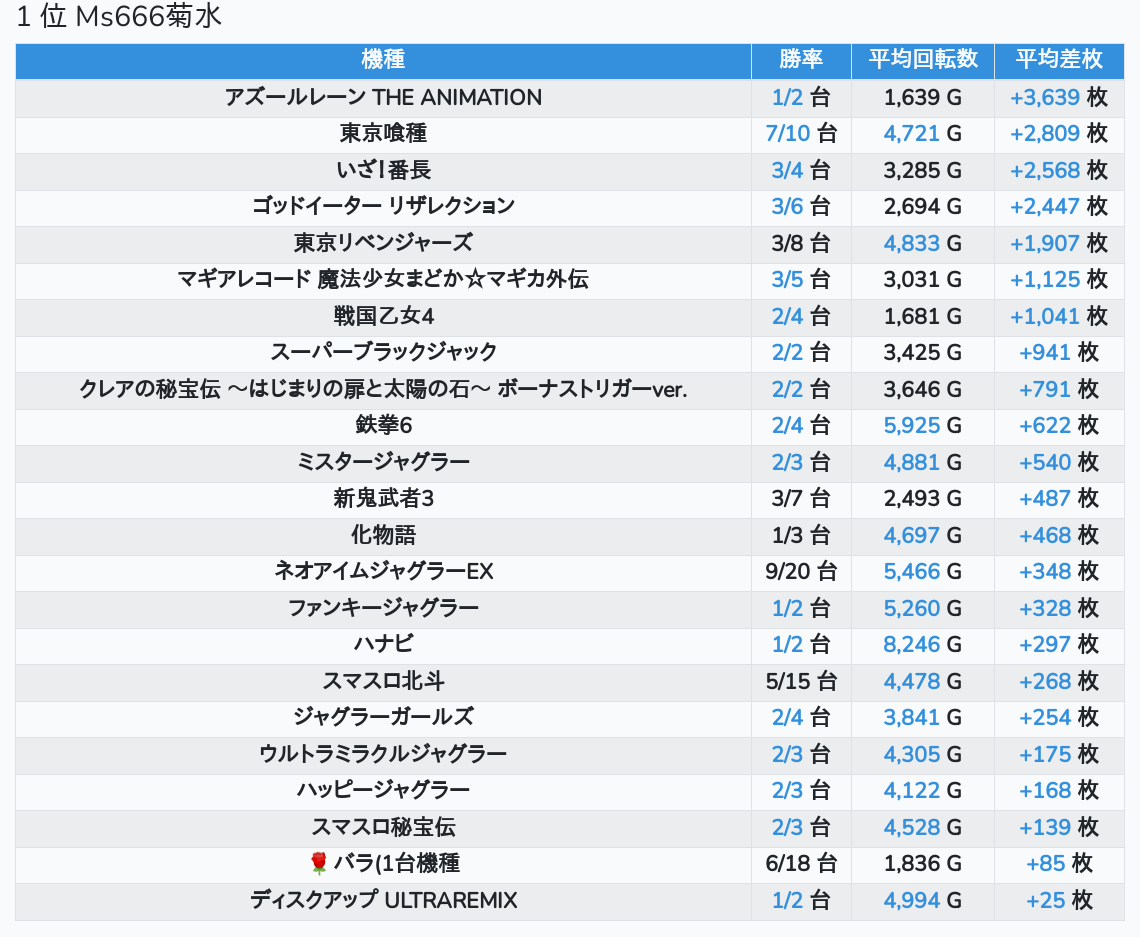Viewport: 1140px width, 937px height.
Task: Open the 5,925 G link for 鉄拳6
Action: [x=911, y=425]
